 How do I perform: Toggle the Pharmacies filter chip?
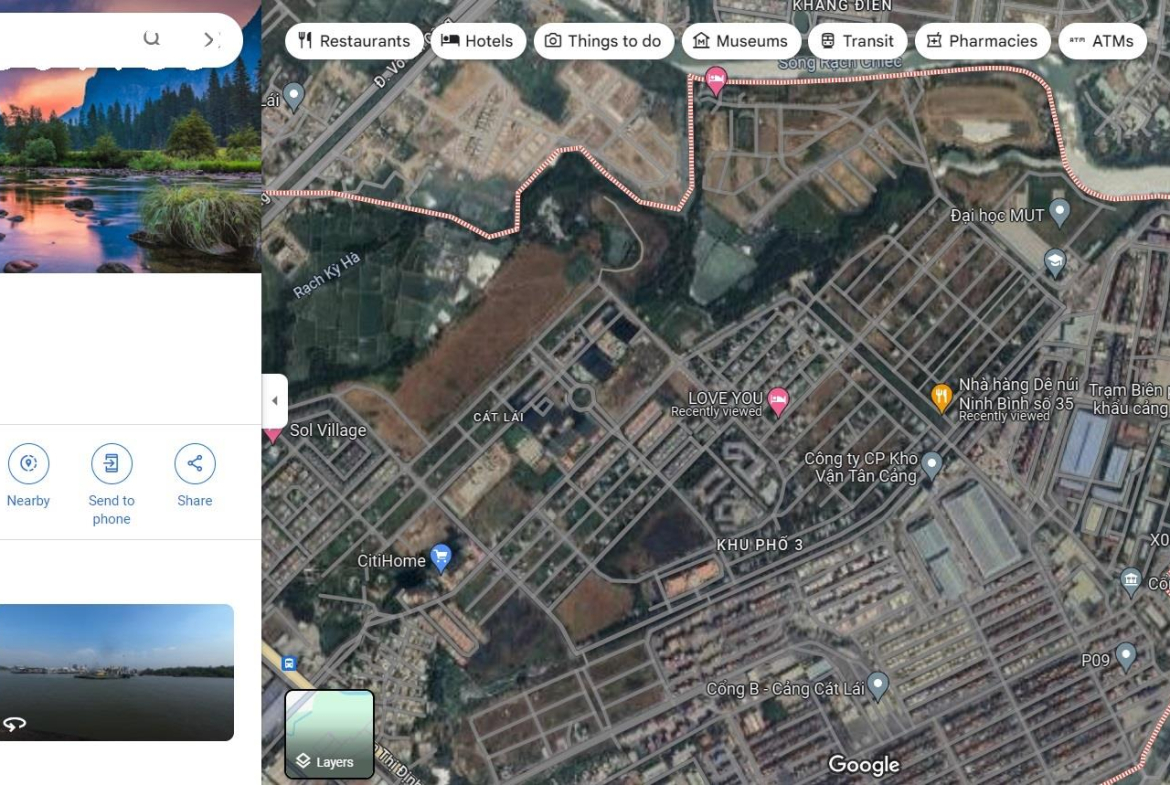click(982, 41)
